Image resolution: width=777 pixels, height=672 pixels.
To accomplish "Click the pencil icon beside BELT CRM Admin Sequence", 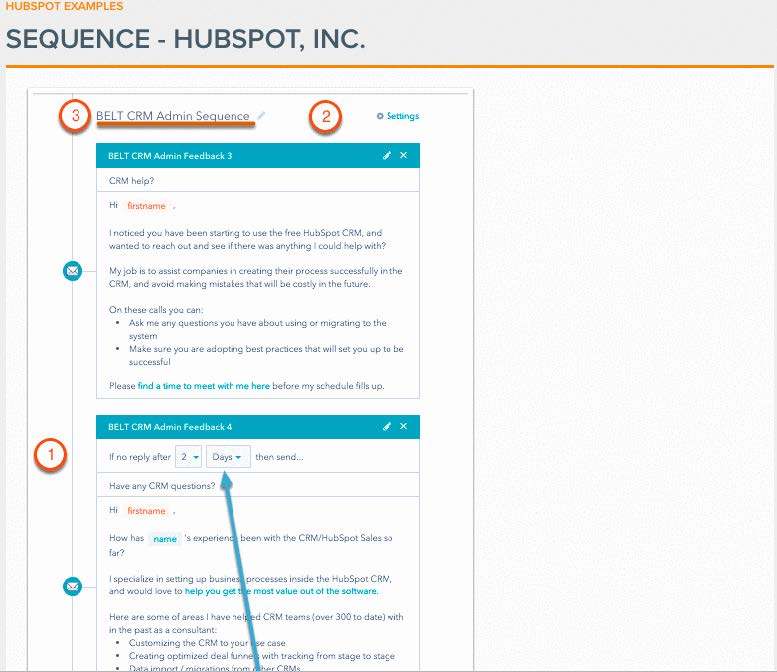I will pyautogui.click(x=262, y=116).
